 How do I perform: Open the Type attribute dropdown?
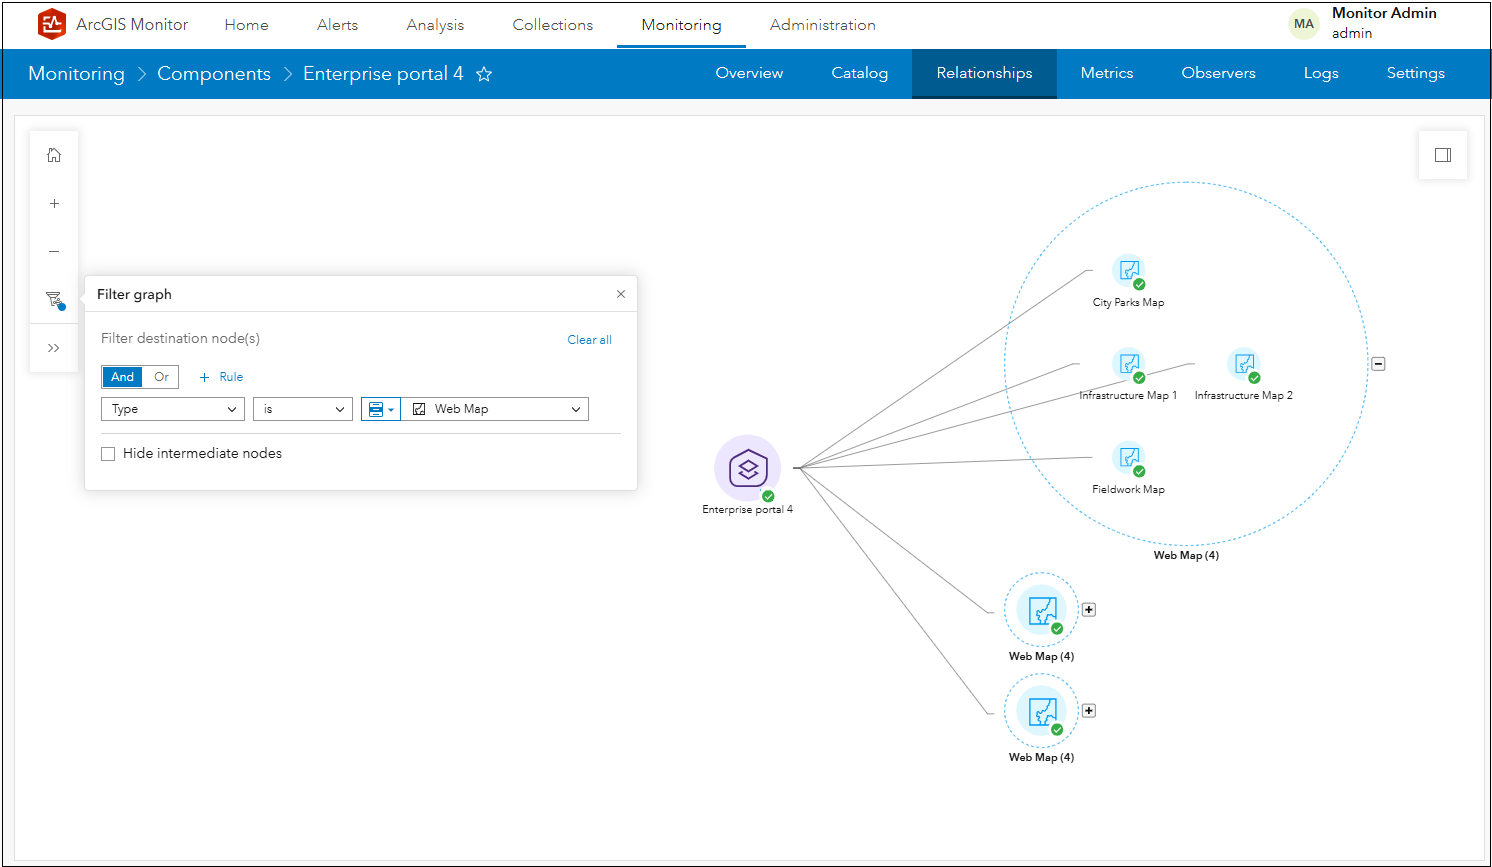(173, 409)
